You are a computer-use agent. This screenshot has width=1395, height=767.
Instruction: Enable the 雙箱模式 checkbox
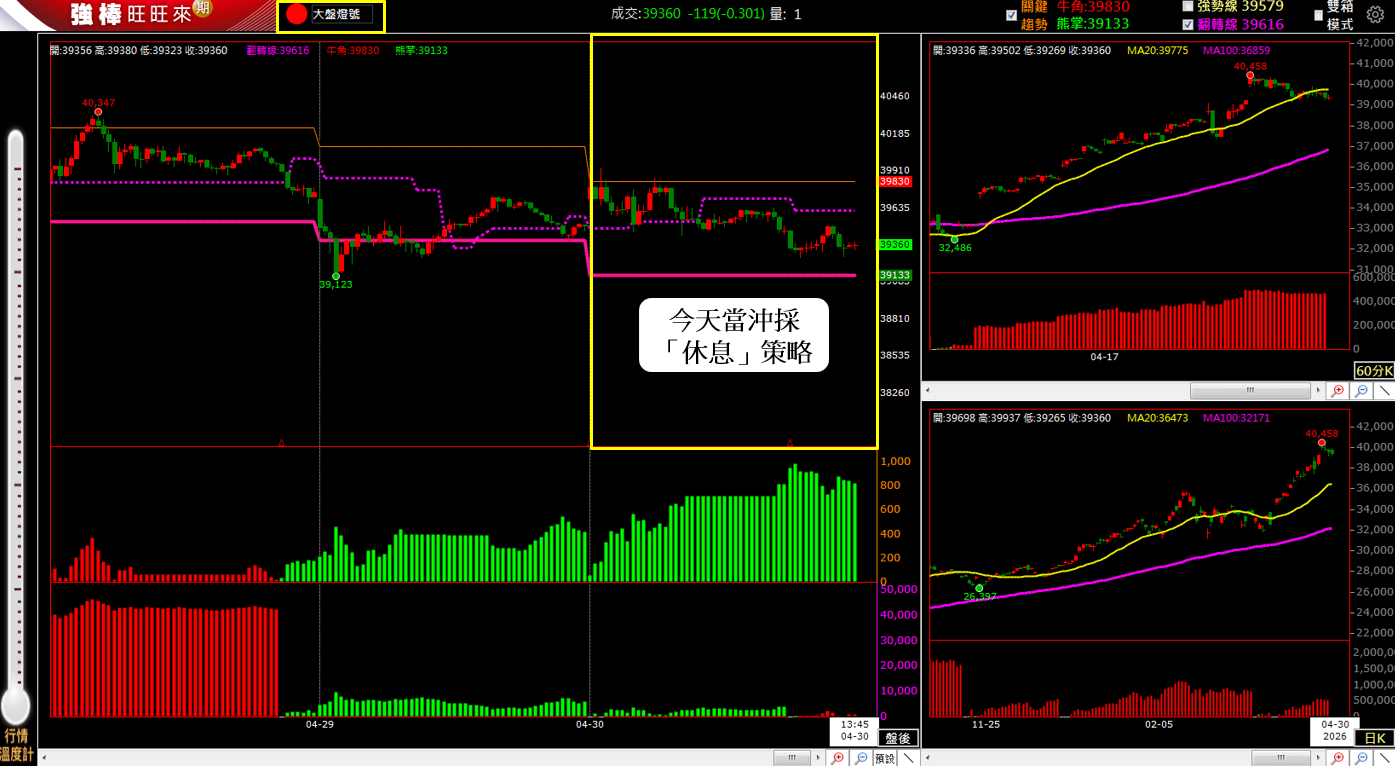tap(1319, 15)
